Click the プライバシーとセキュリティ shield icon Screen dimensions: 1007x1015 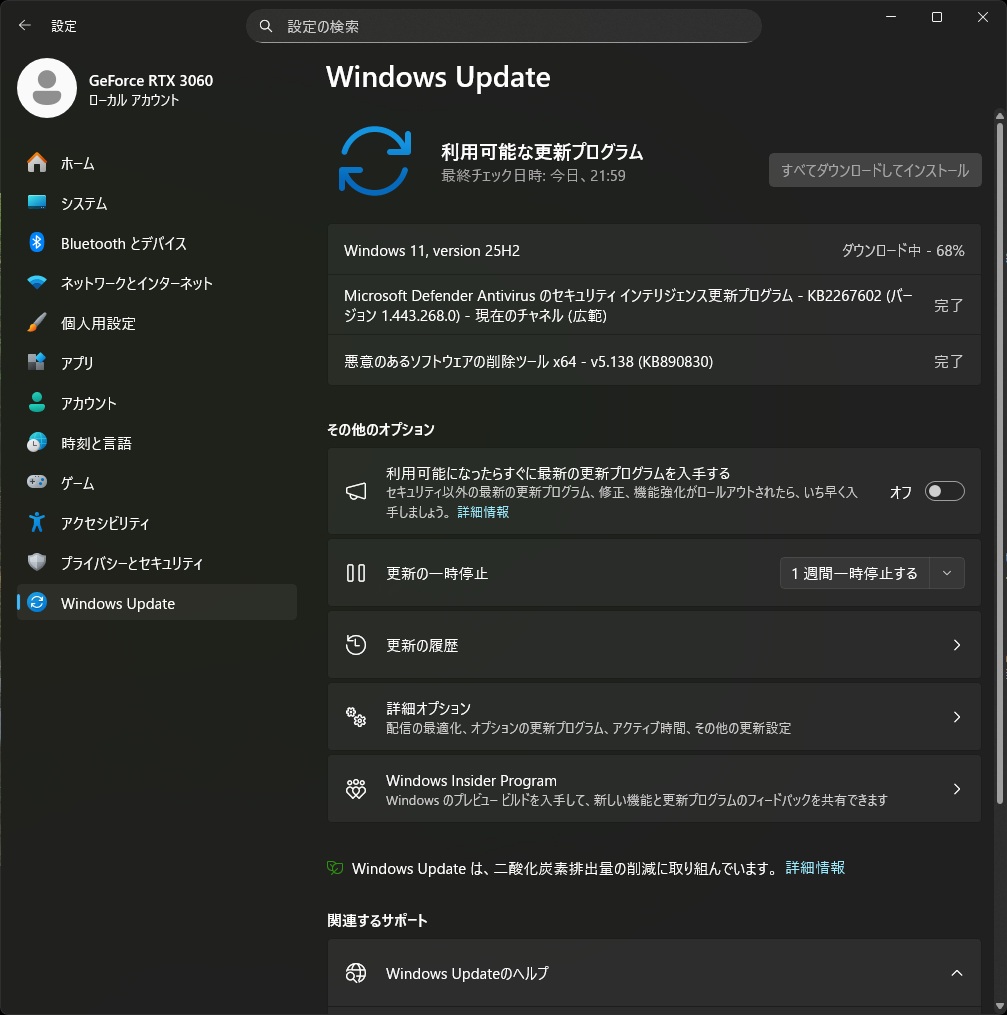point(37,562)
